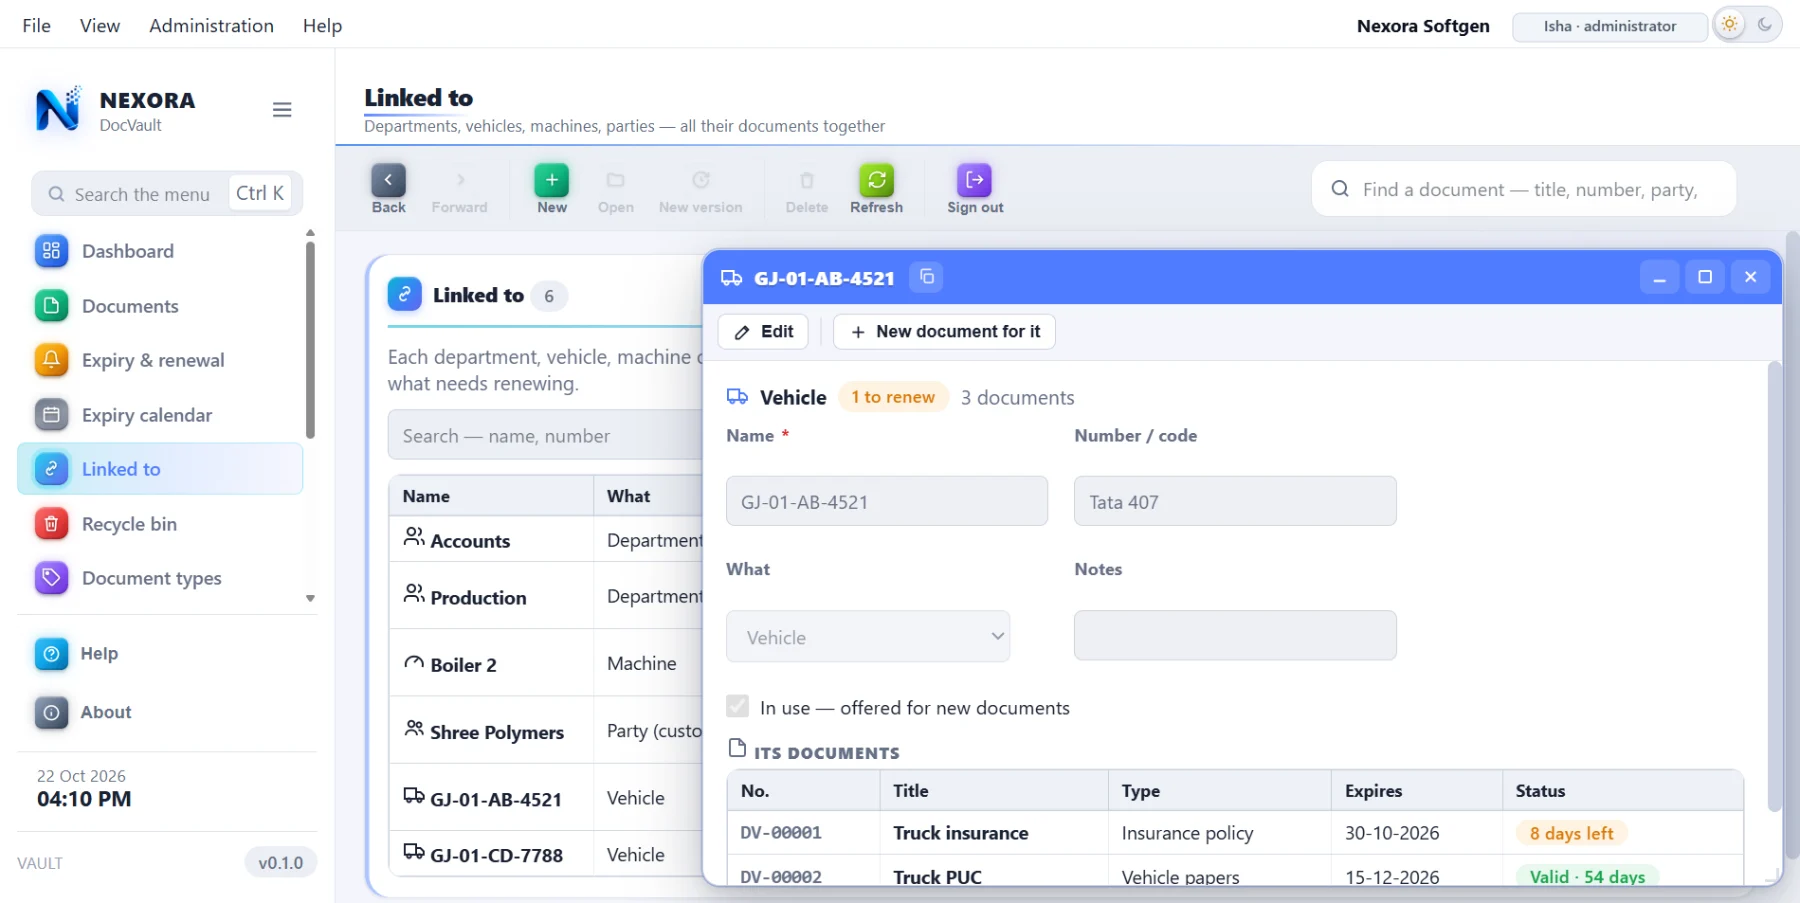This screenshot has height=903, width=1800.
Task: Collapse sidebar with hamburger icon
Action: pyautogui.click(x=282, y=110)
